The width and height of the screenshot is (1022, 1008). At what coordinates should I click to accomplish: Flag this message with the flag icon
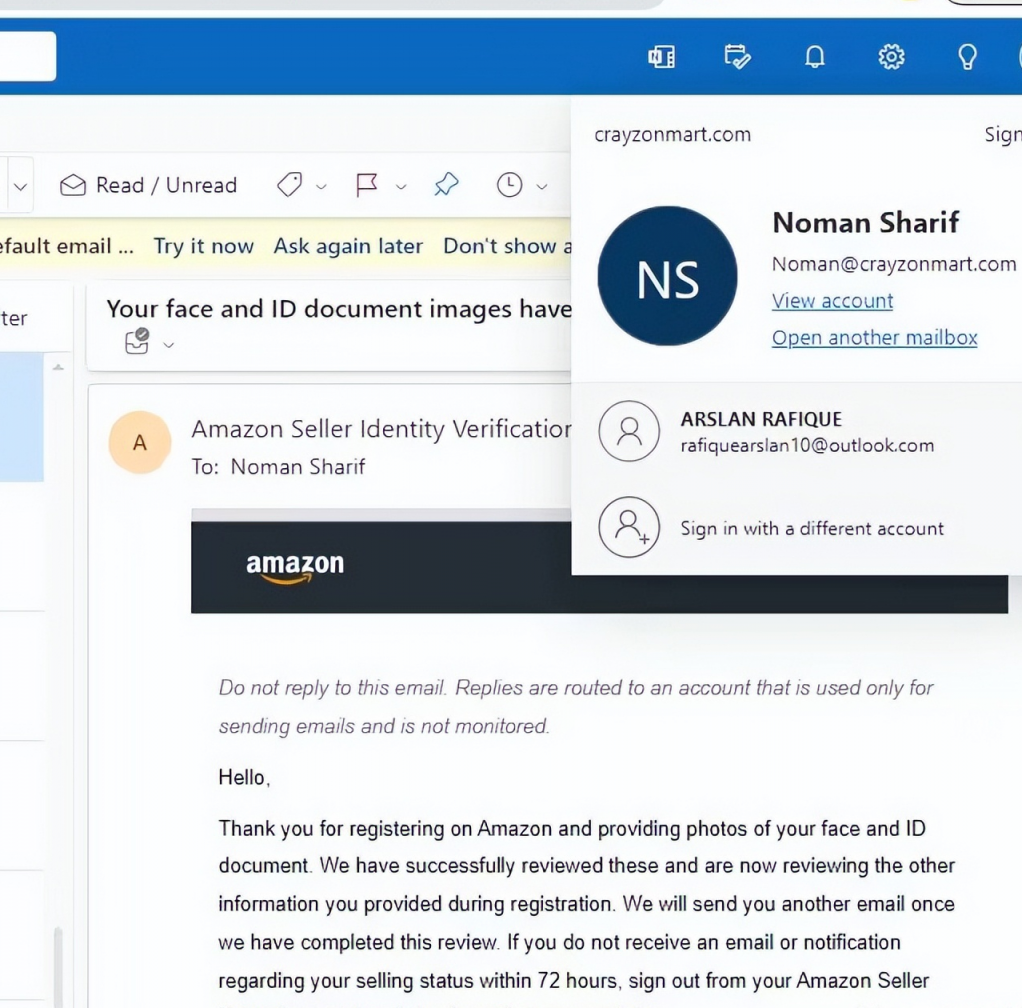(x=367, y=185)
